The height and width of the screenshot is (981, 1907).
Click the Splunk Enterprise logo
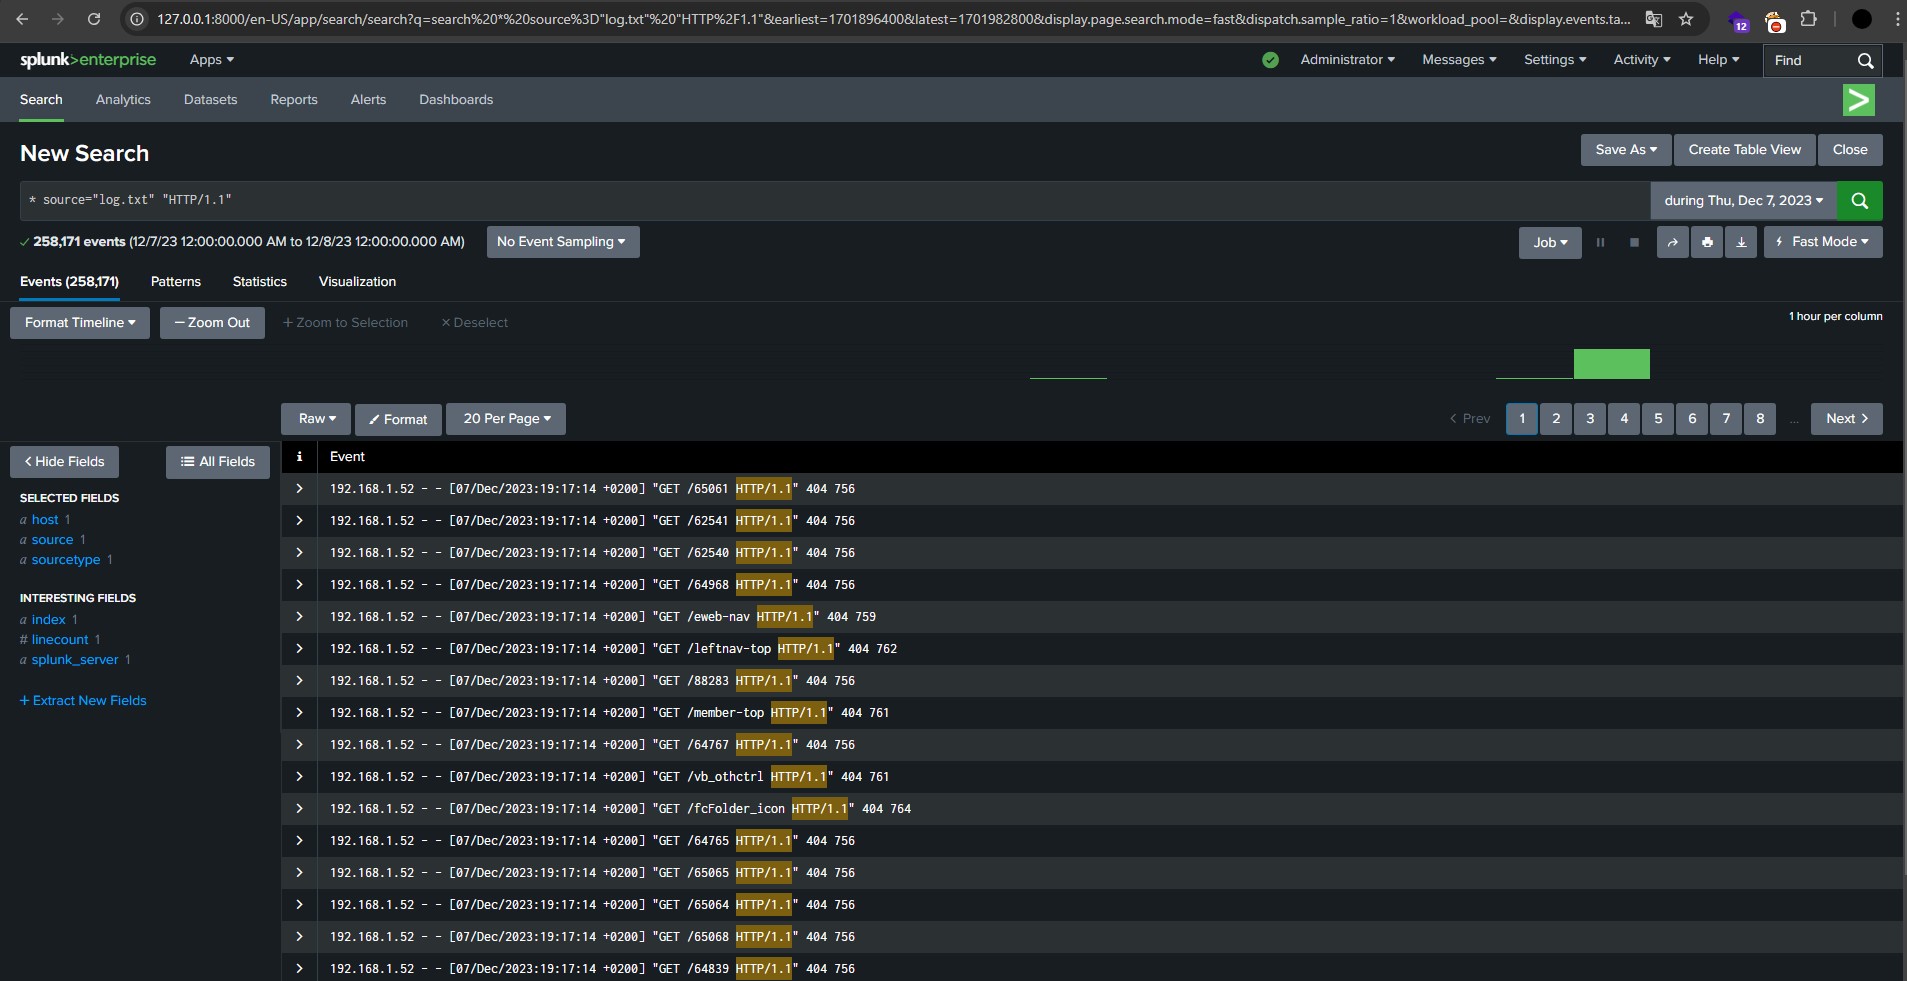[88, 60]
